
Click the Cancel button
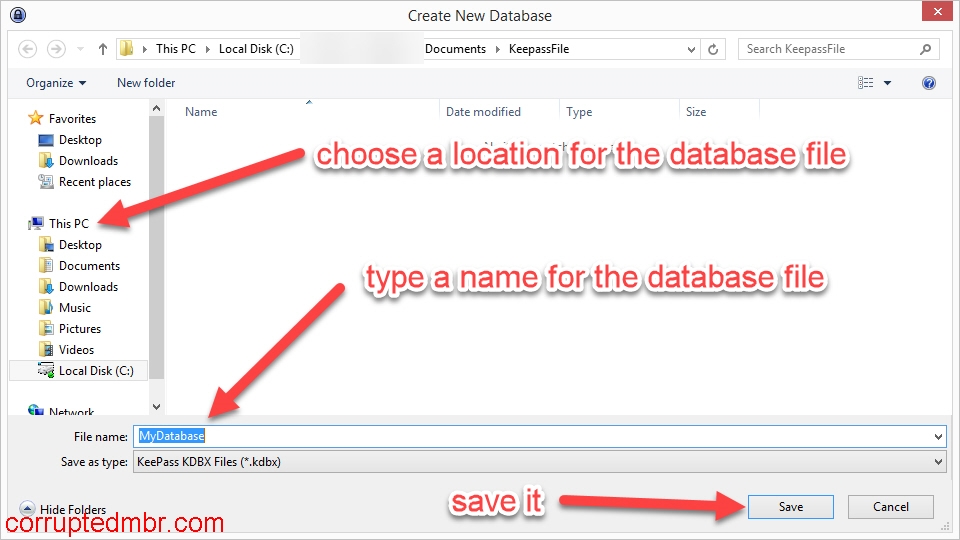coord(891,507)
